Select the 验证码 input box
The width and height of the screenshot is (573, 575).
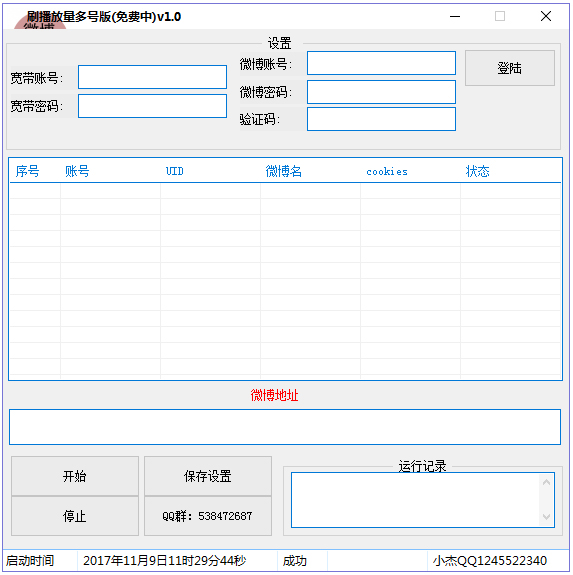pos(381,119)
